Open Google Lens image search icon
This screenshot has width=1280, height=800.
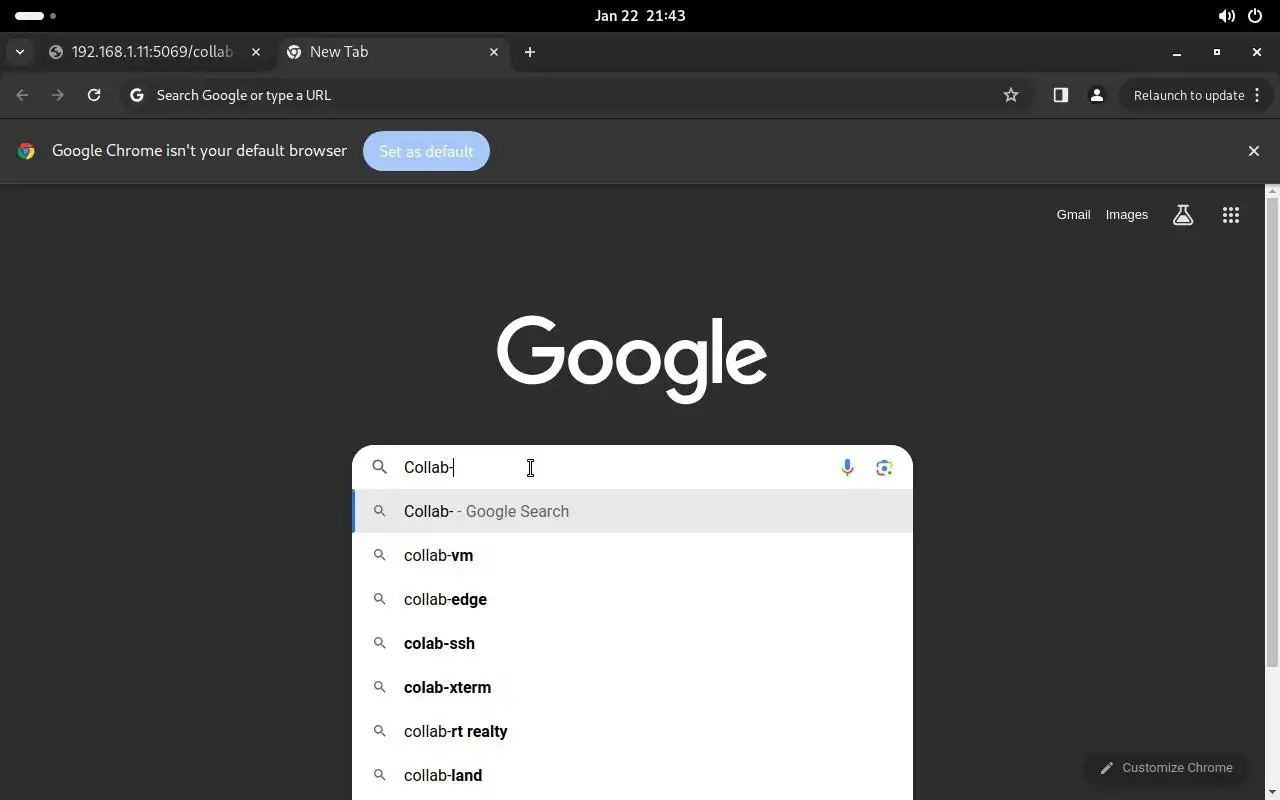point(884,467)
